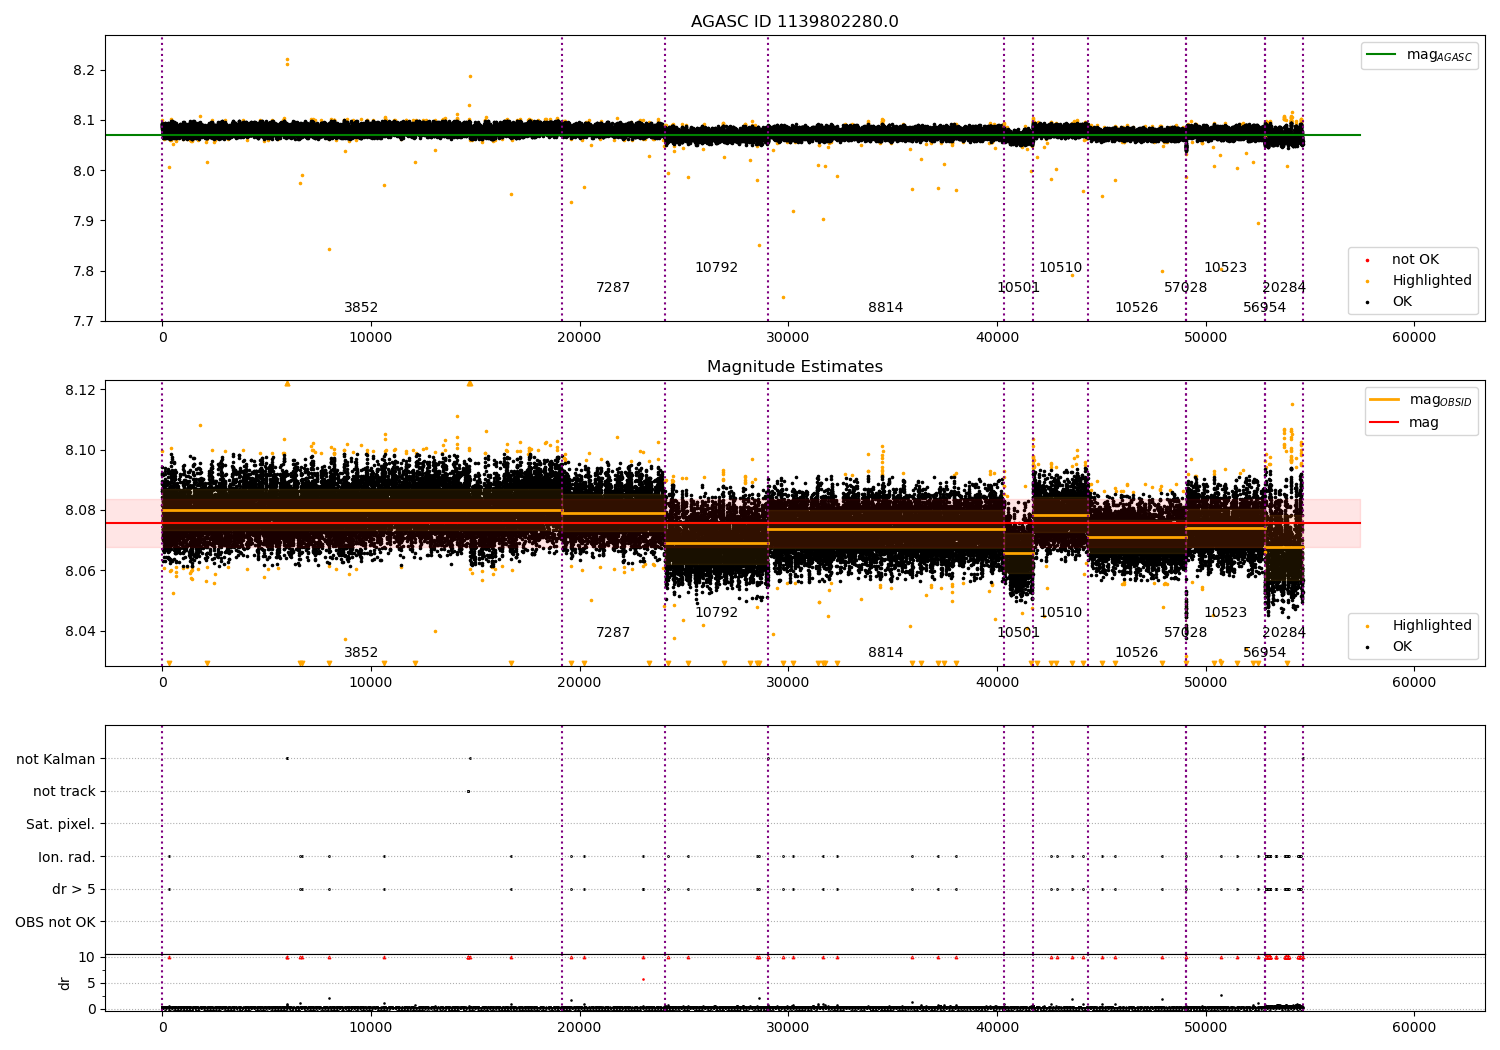
Task: Click the green mag AGASC legend line
Action: coord(1381,55)
